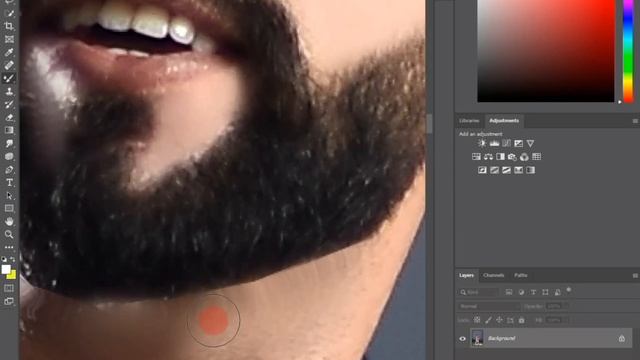The height and width of the screenshot is (360, 640).
Task: Add a Posterize adjustment
Action: click(494, 170)
